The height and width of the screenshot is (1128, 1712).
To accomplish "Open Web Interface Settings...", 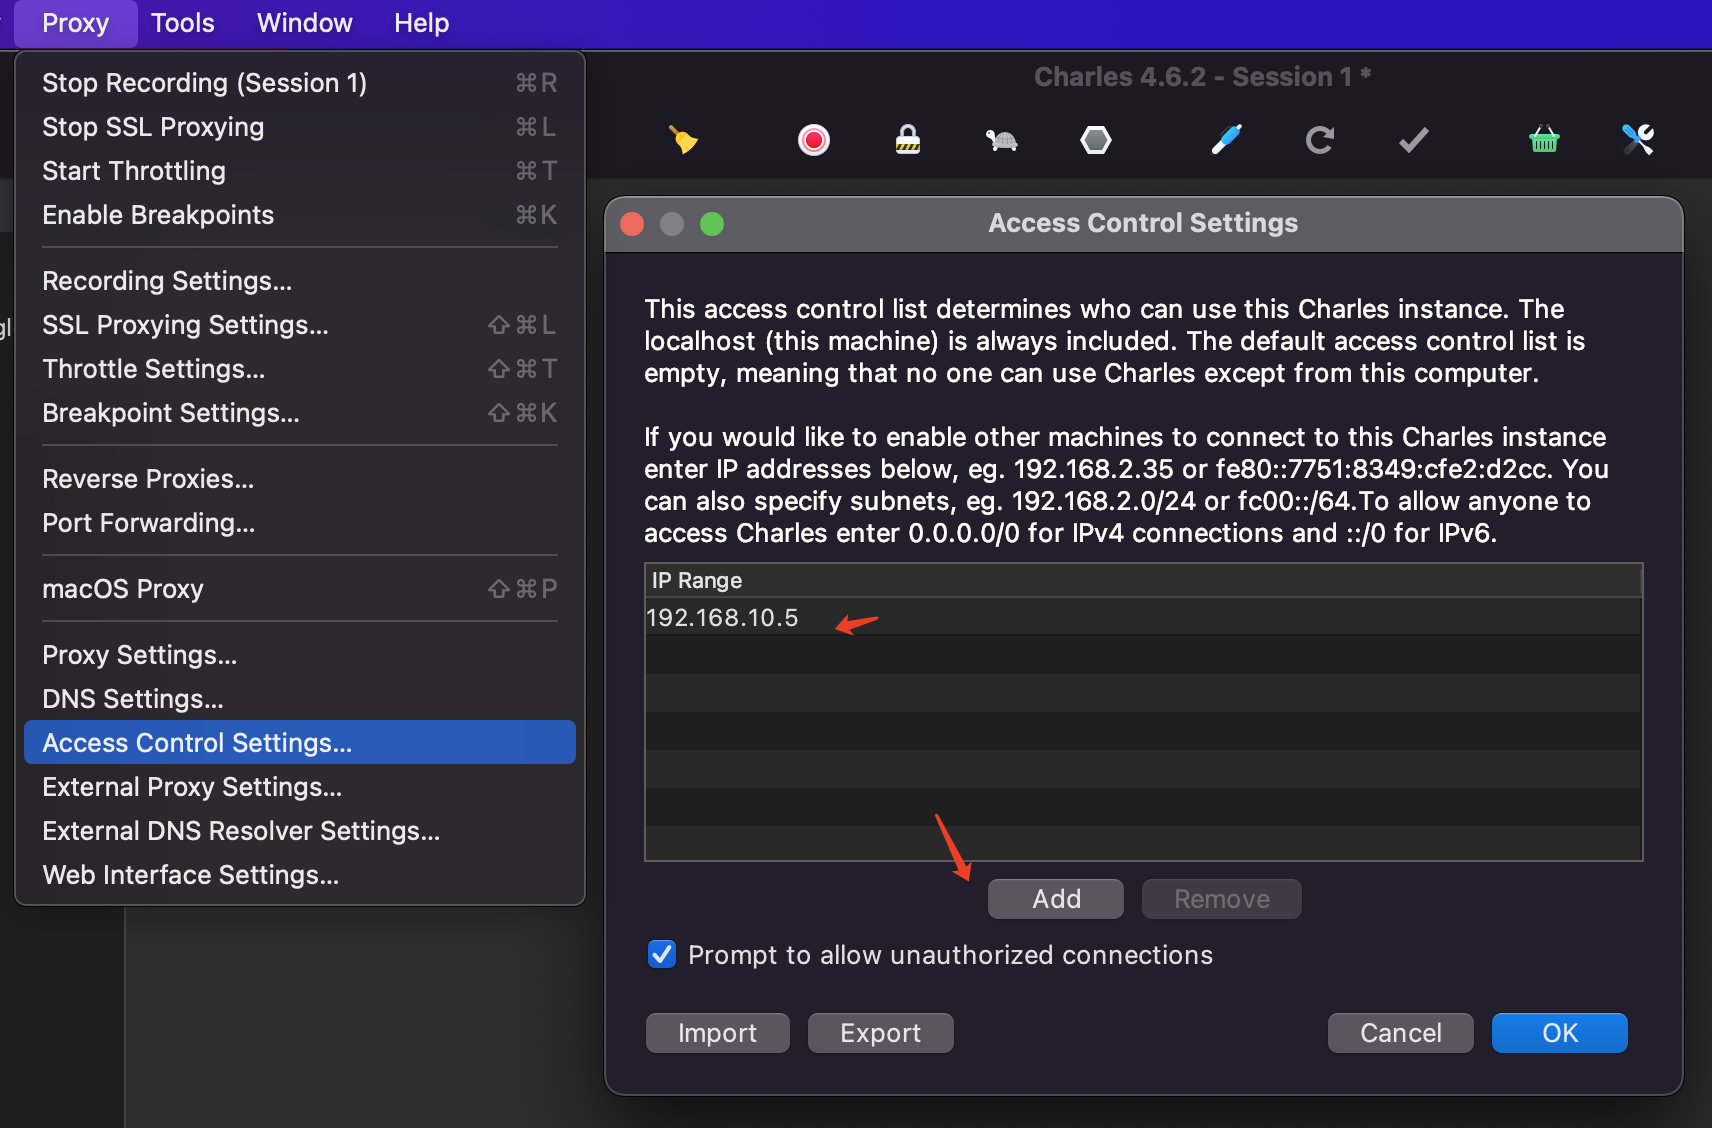I will pos(300,875).
